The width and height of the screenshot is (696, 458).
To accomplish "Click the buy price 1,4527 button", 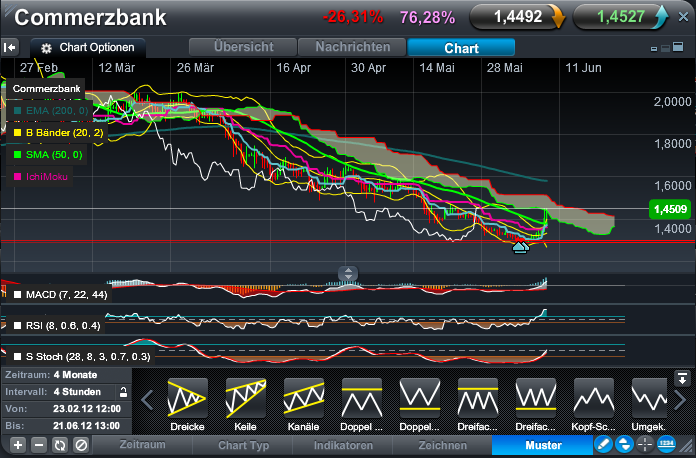I will tap(621, 17).
